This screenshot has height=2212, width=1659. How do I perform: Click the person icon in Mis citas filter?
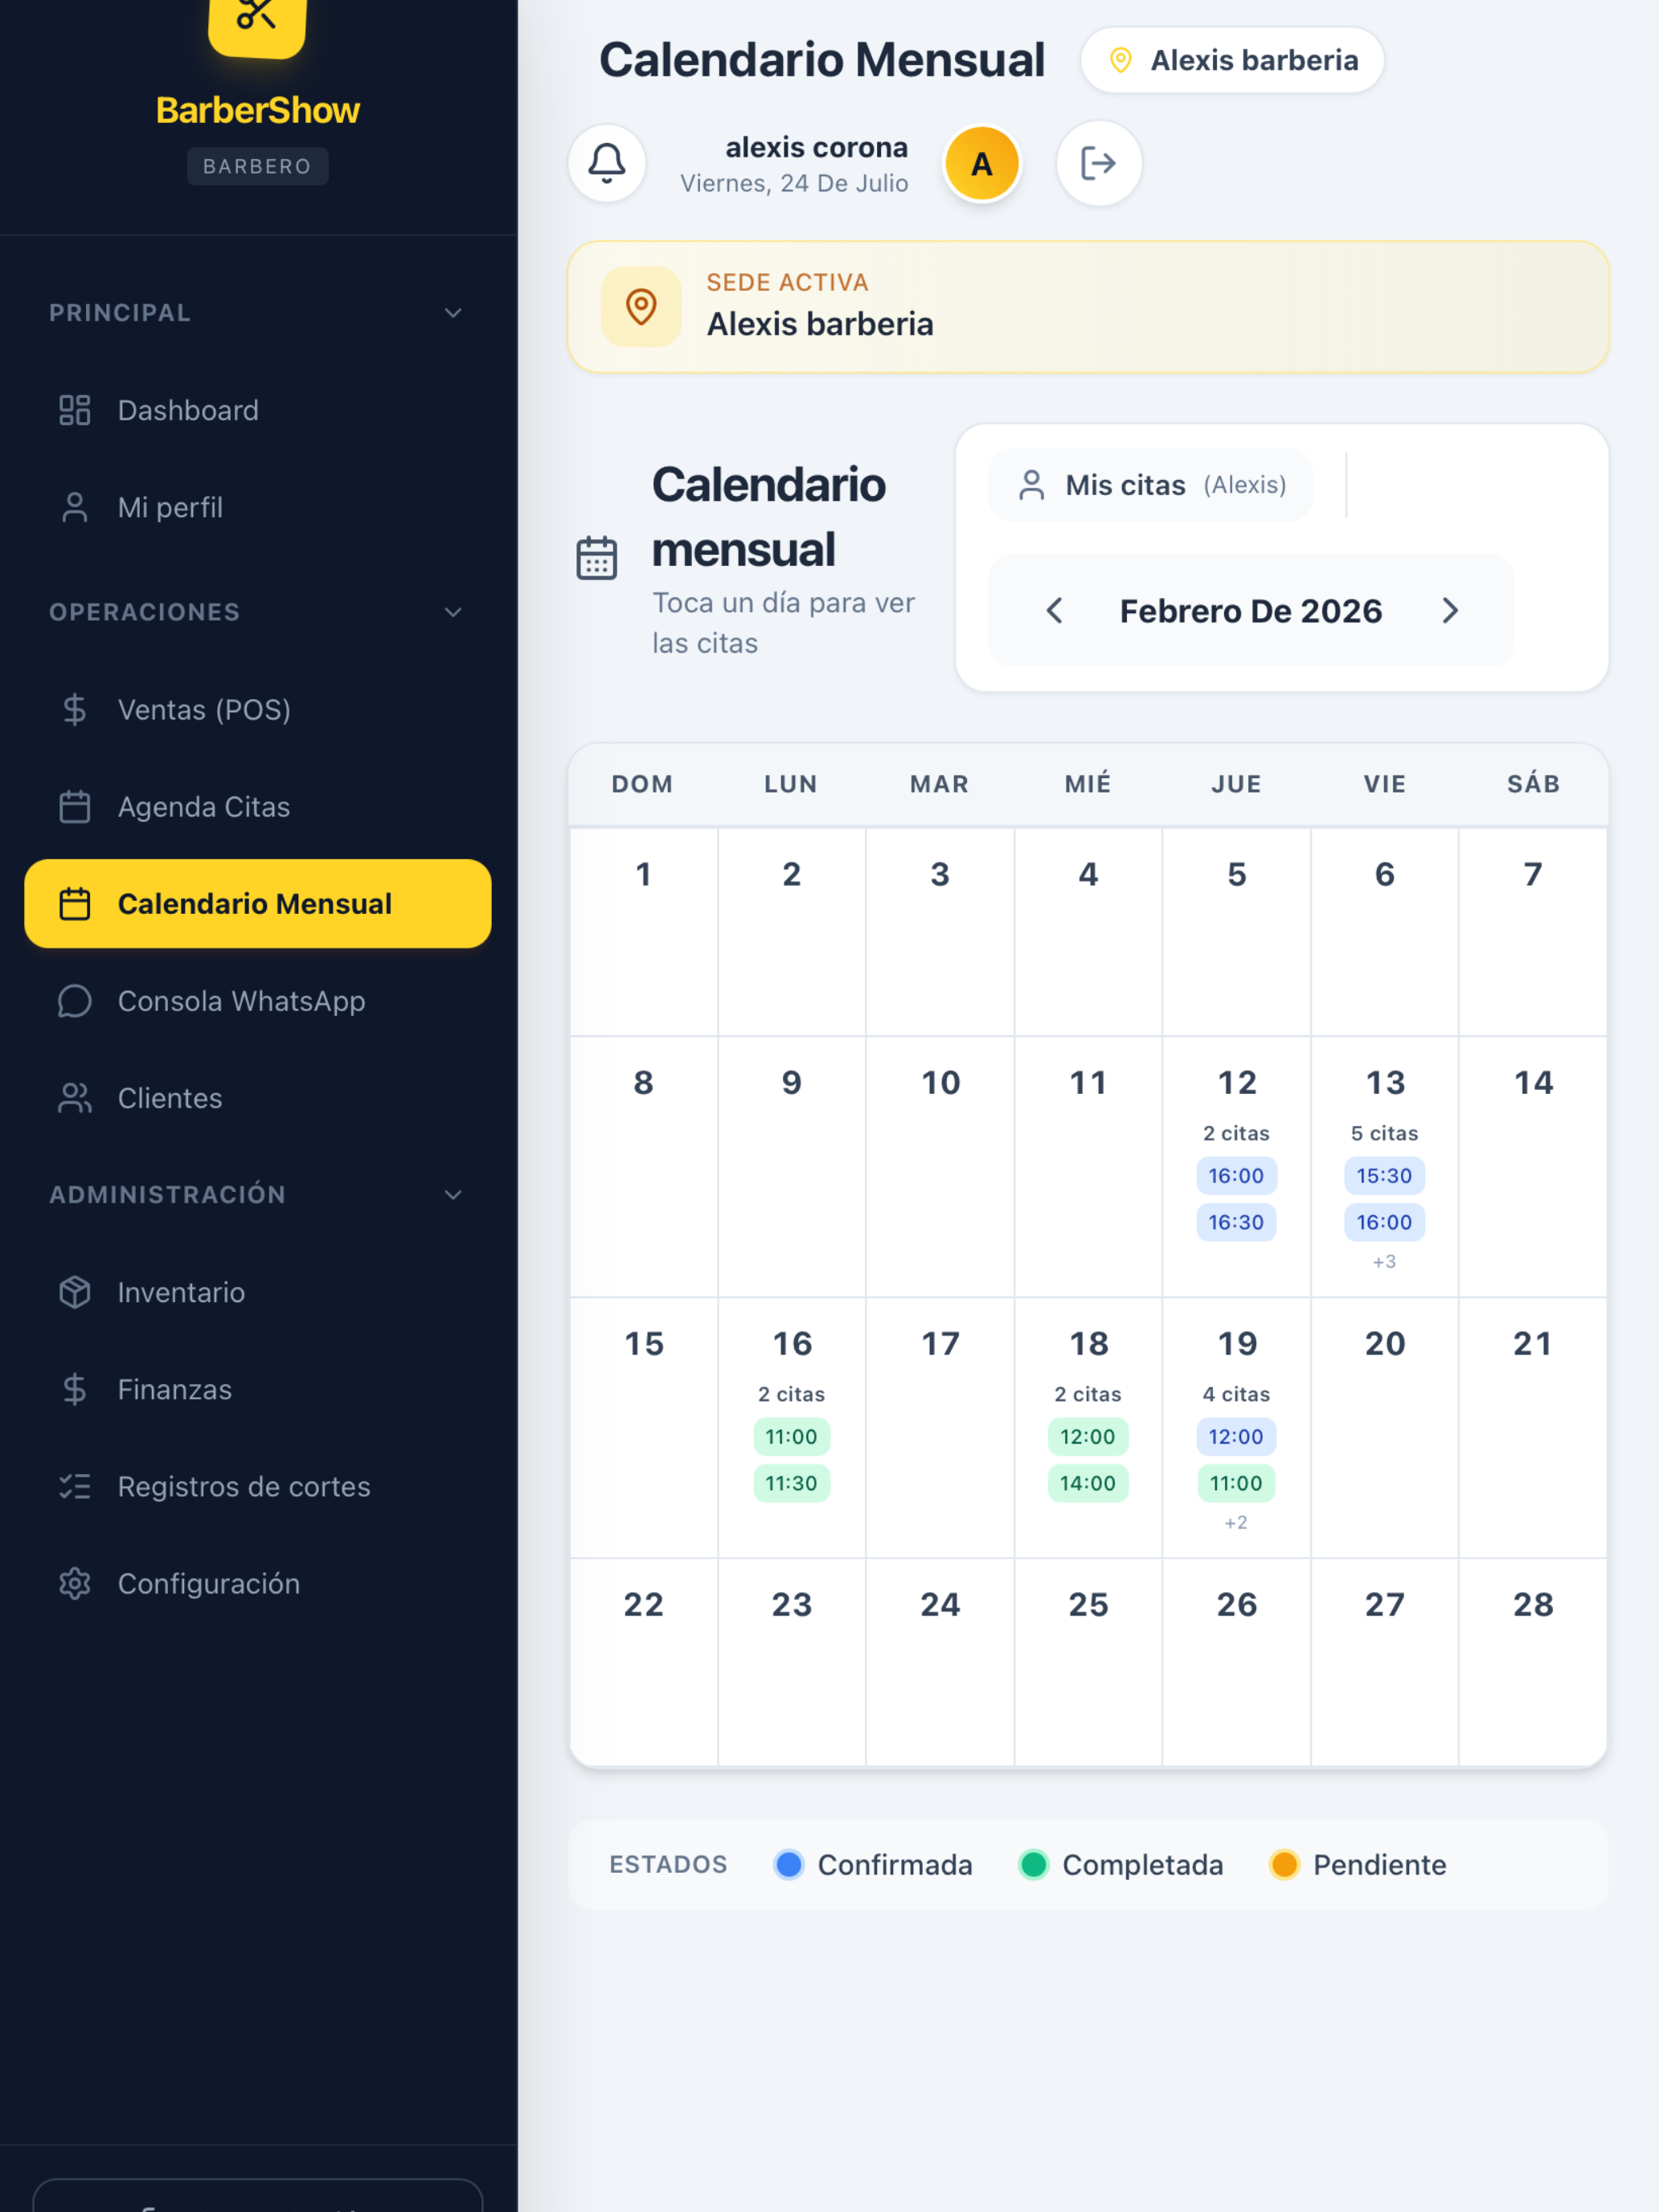[x=1032, y=485]
